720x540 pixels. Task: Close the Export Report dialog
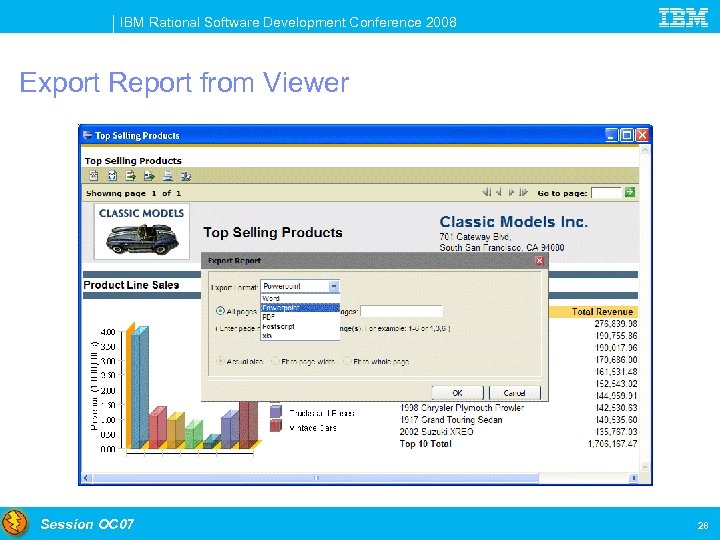tap(540, 261)
